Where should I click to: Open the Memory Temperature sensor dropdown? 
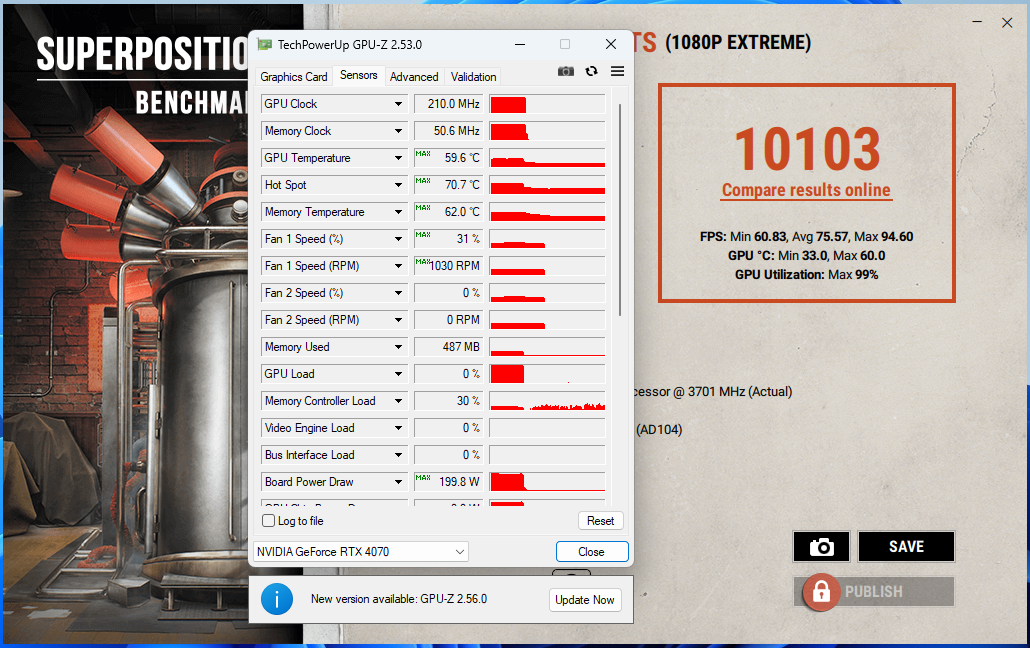pyautogui.click(x=399, y=212)
